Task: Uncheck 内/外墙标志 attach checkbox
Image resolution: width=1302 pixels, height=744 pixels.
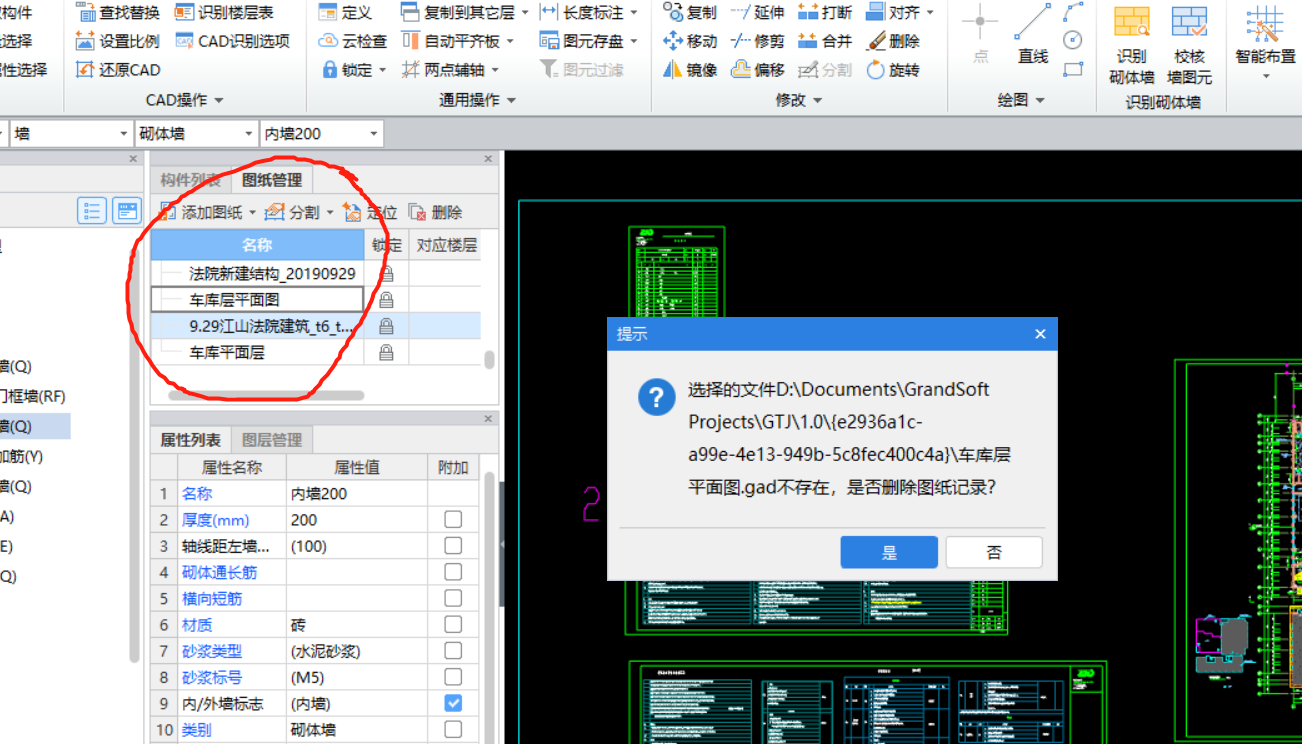Action: (453, 703)
